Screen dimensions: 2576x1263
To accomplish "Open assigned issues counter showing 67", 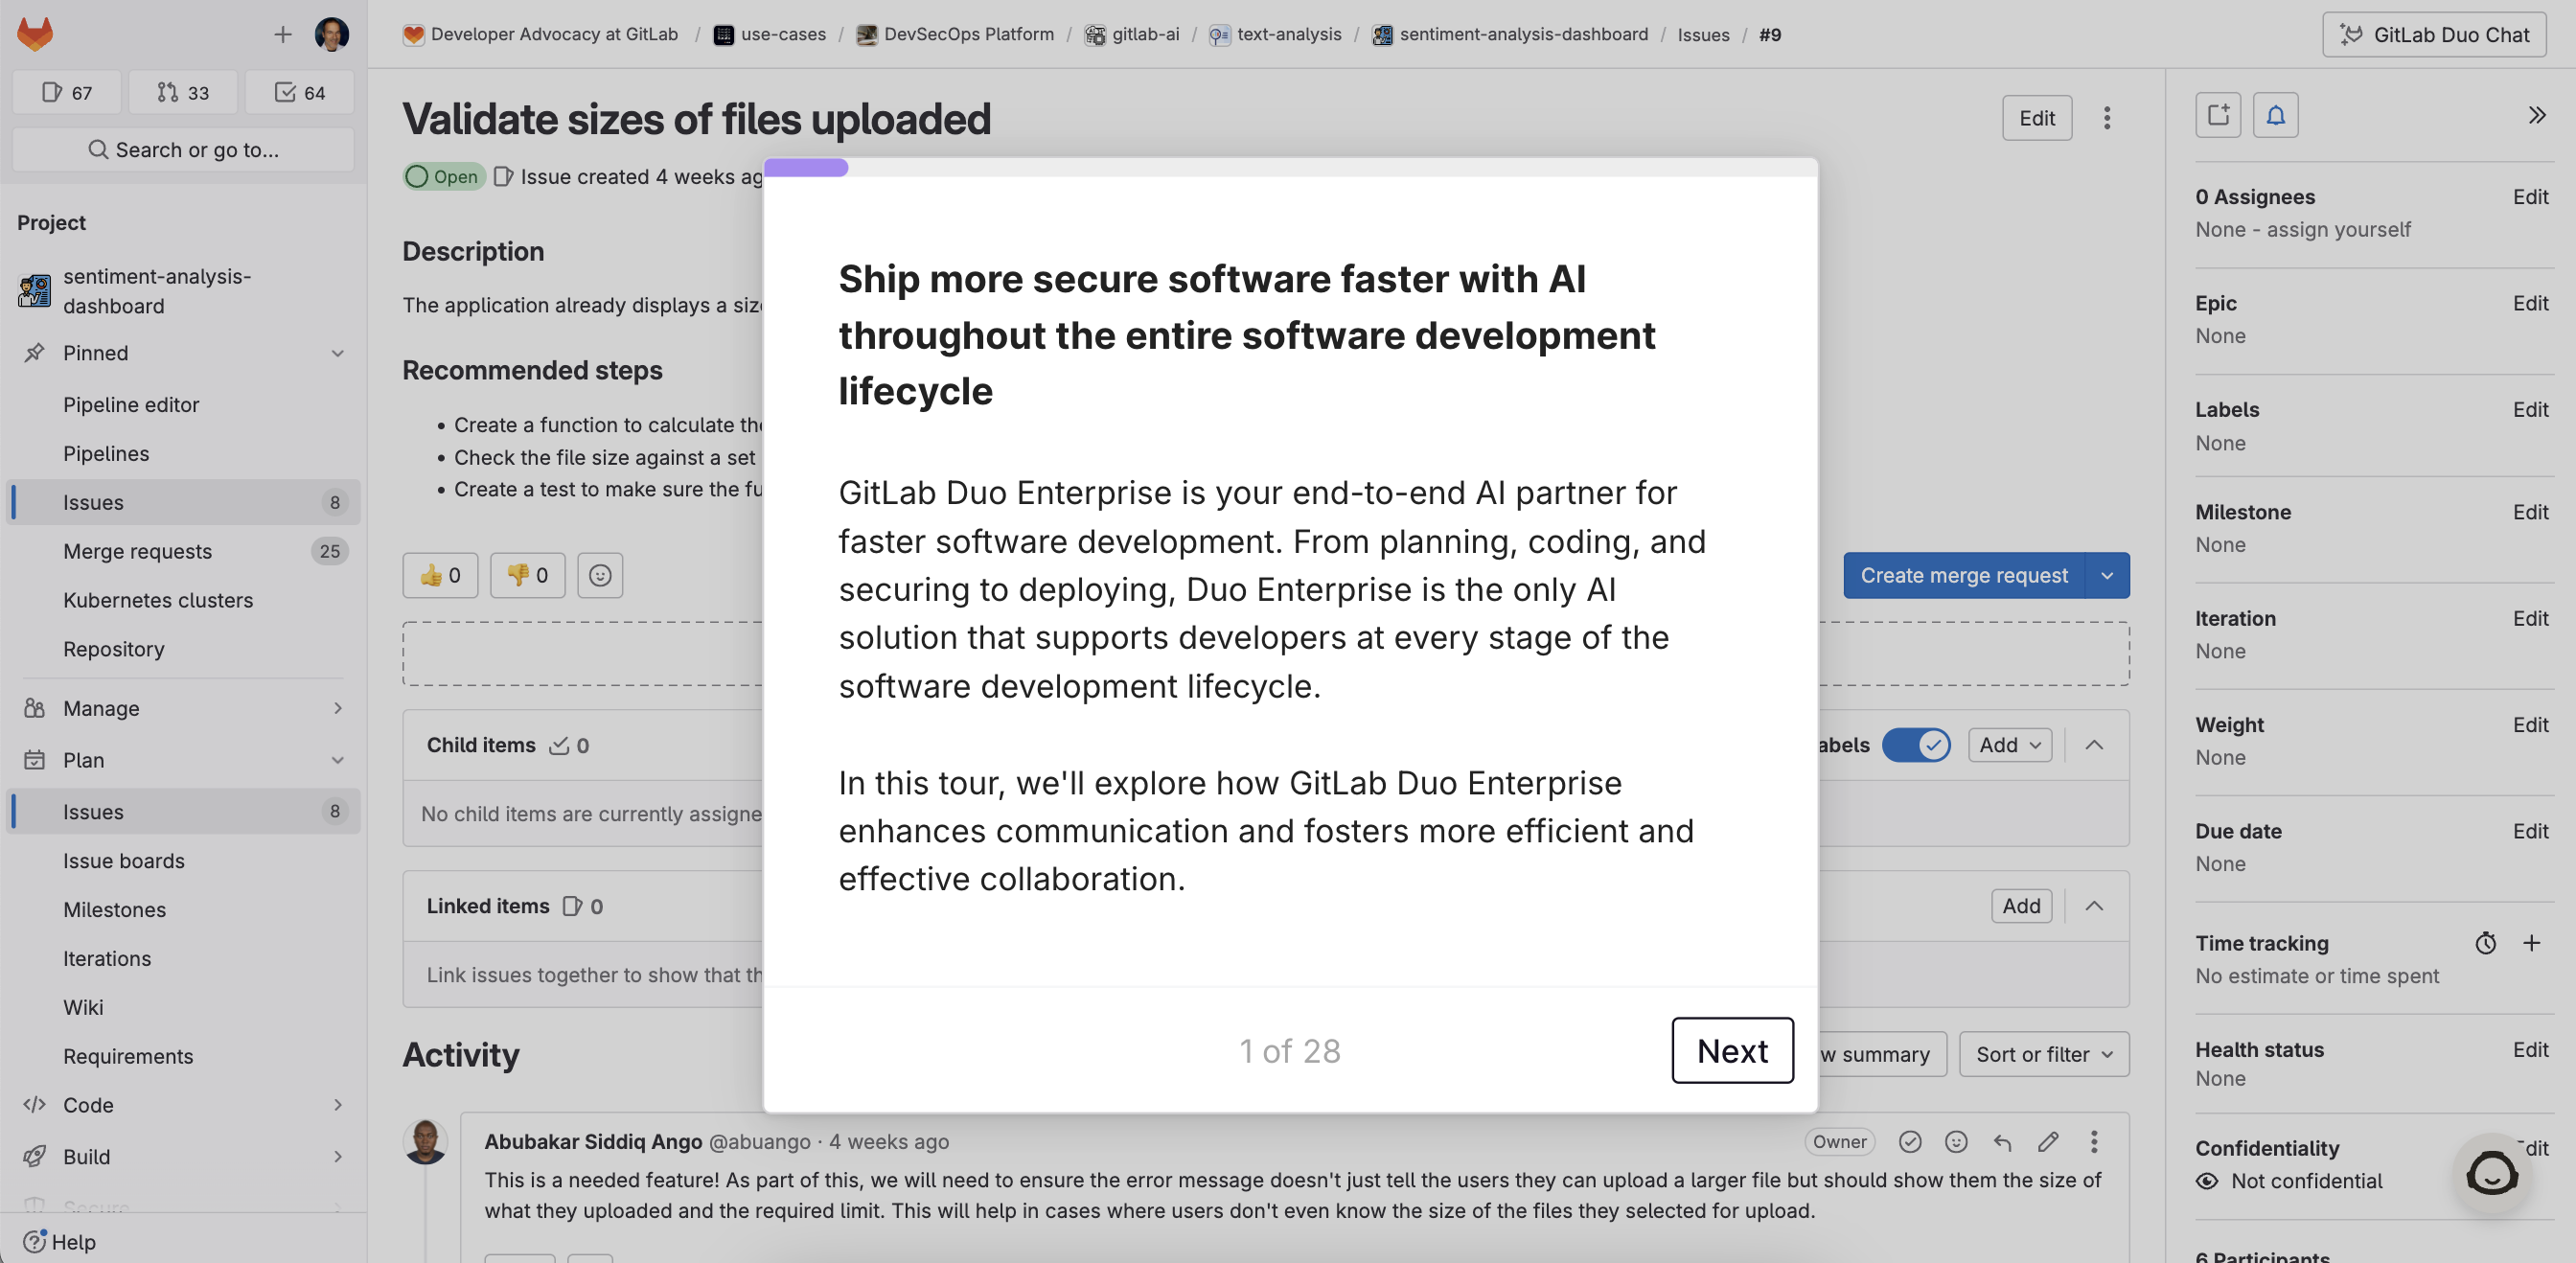I will (x=67, y=93).
